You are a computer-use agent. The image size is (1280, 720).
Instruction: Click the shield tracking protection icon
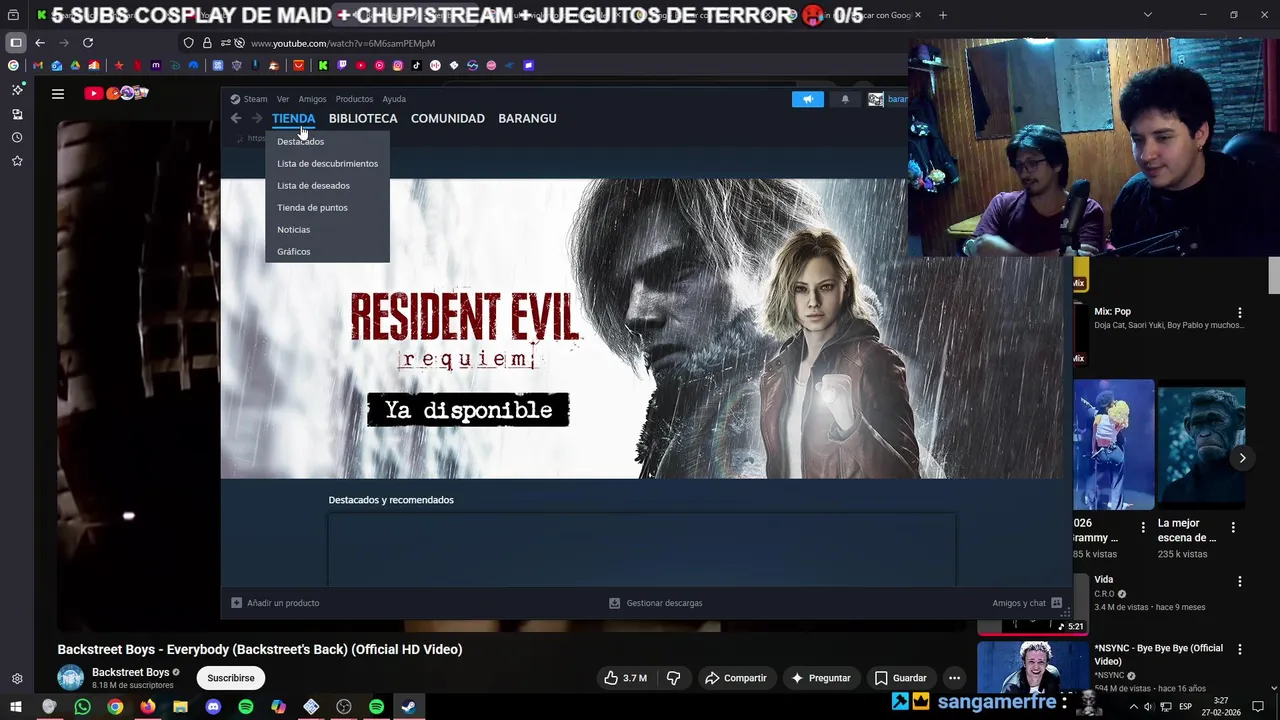click(x=188, y=43)
